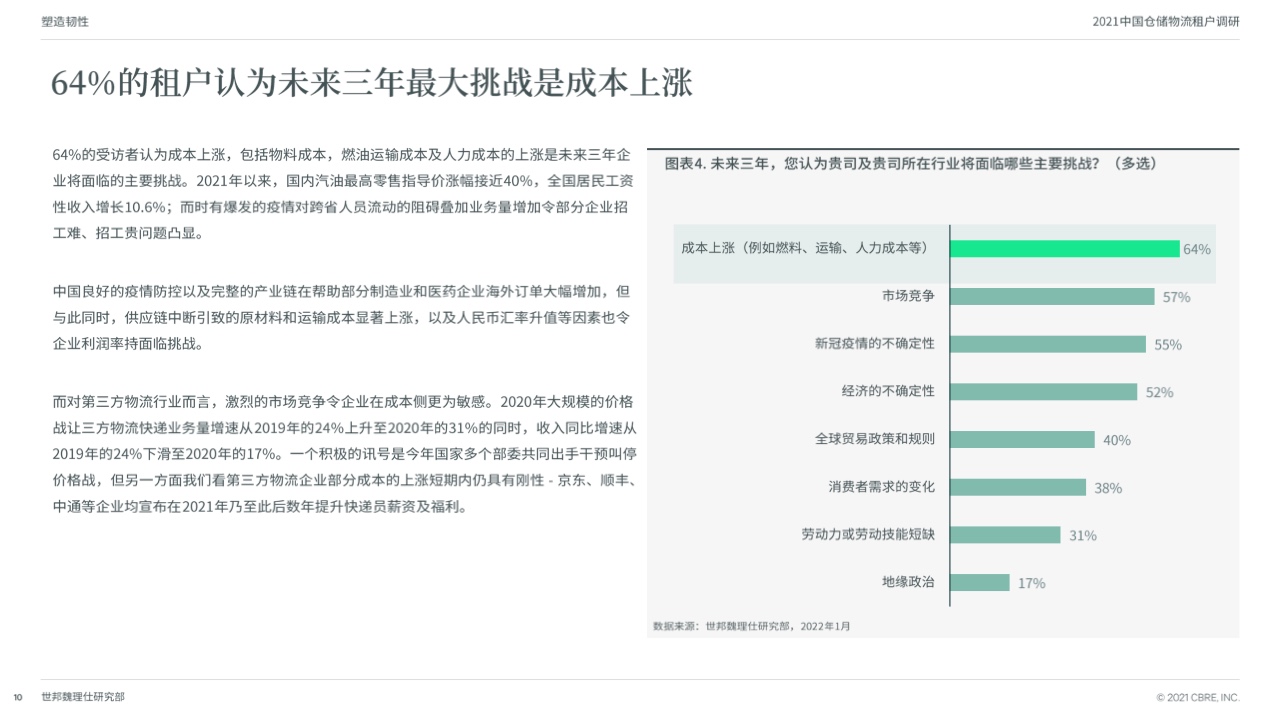The height and width of the screenshot is (720, 1280).
Task: Select the bar for '市场竞争'
Action: click(x=1052, y=297)
